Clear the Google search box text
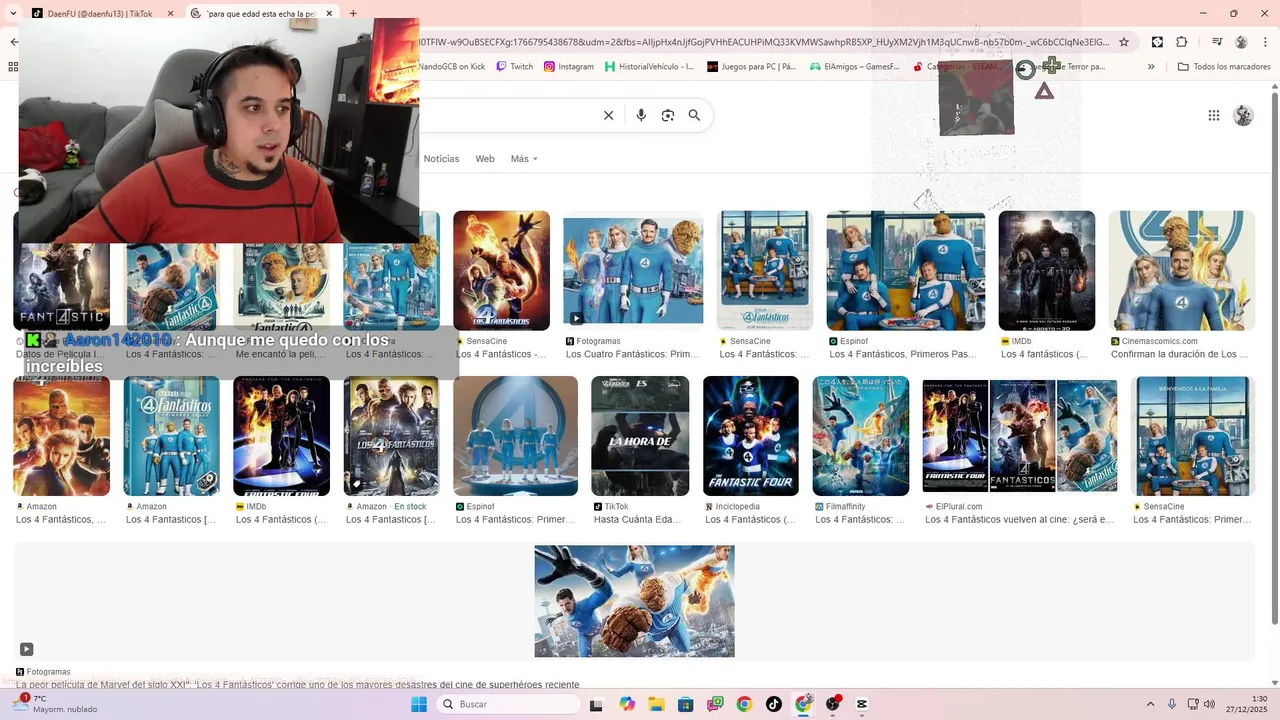The height and width of the screenshot is (720, 1280). tap(608, 115)
